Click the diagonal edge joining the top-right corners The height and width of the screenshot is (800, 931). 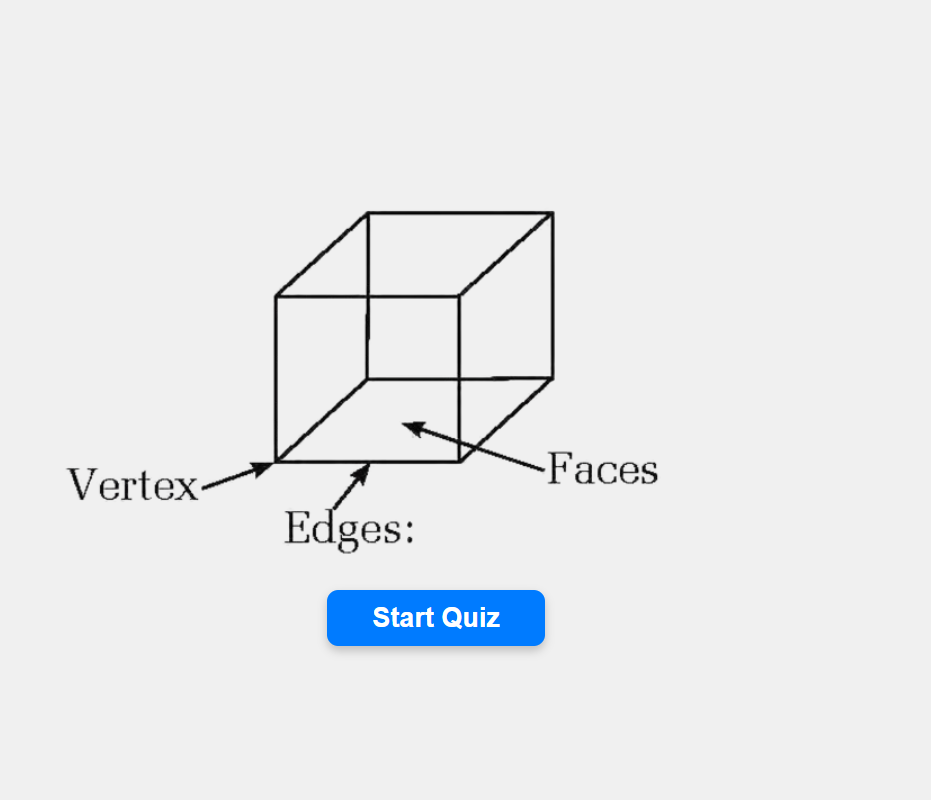(x=507, y=254)
